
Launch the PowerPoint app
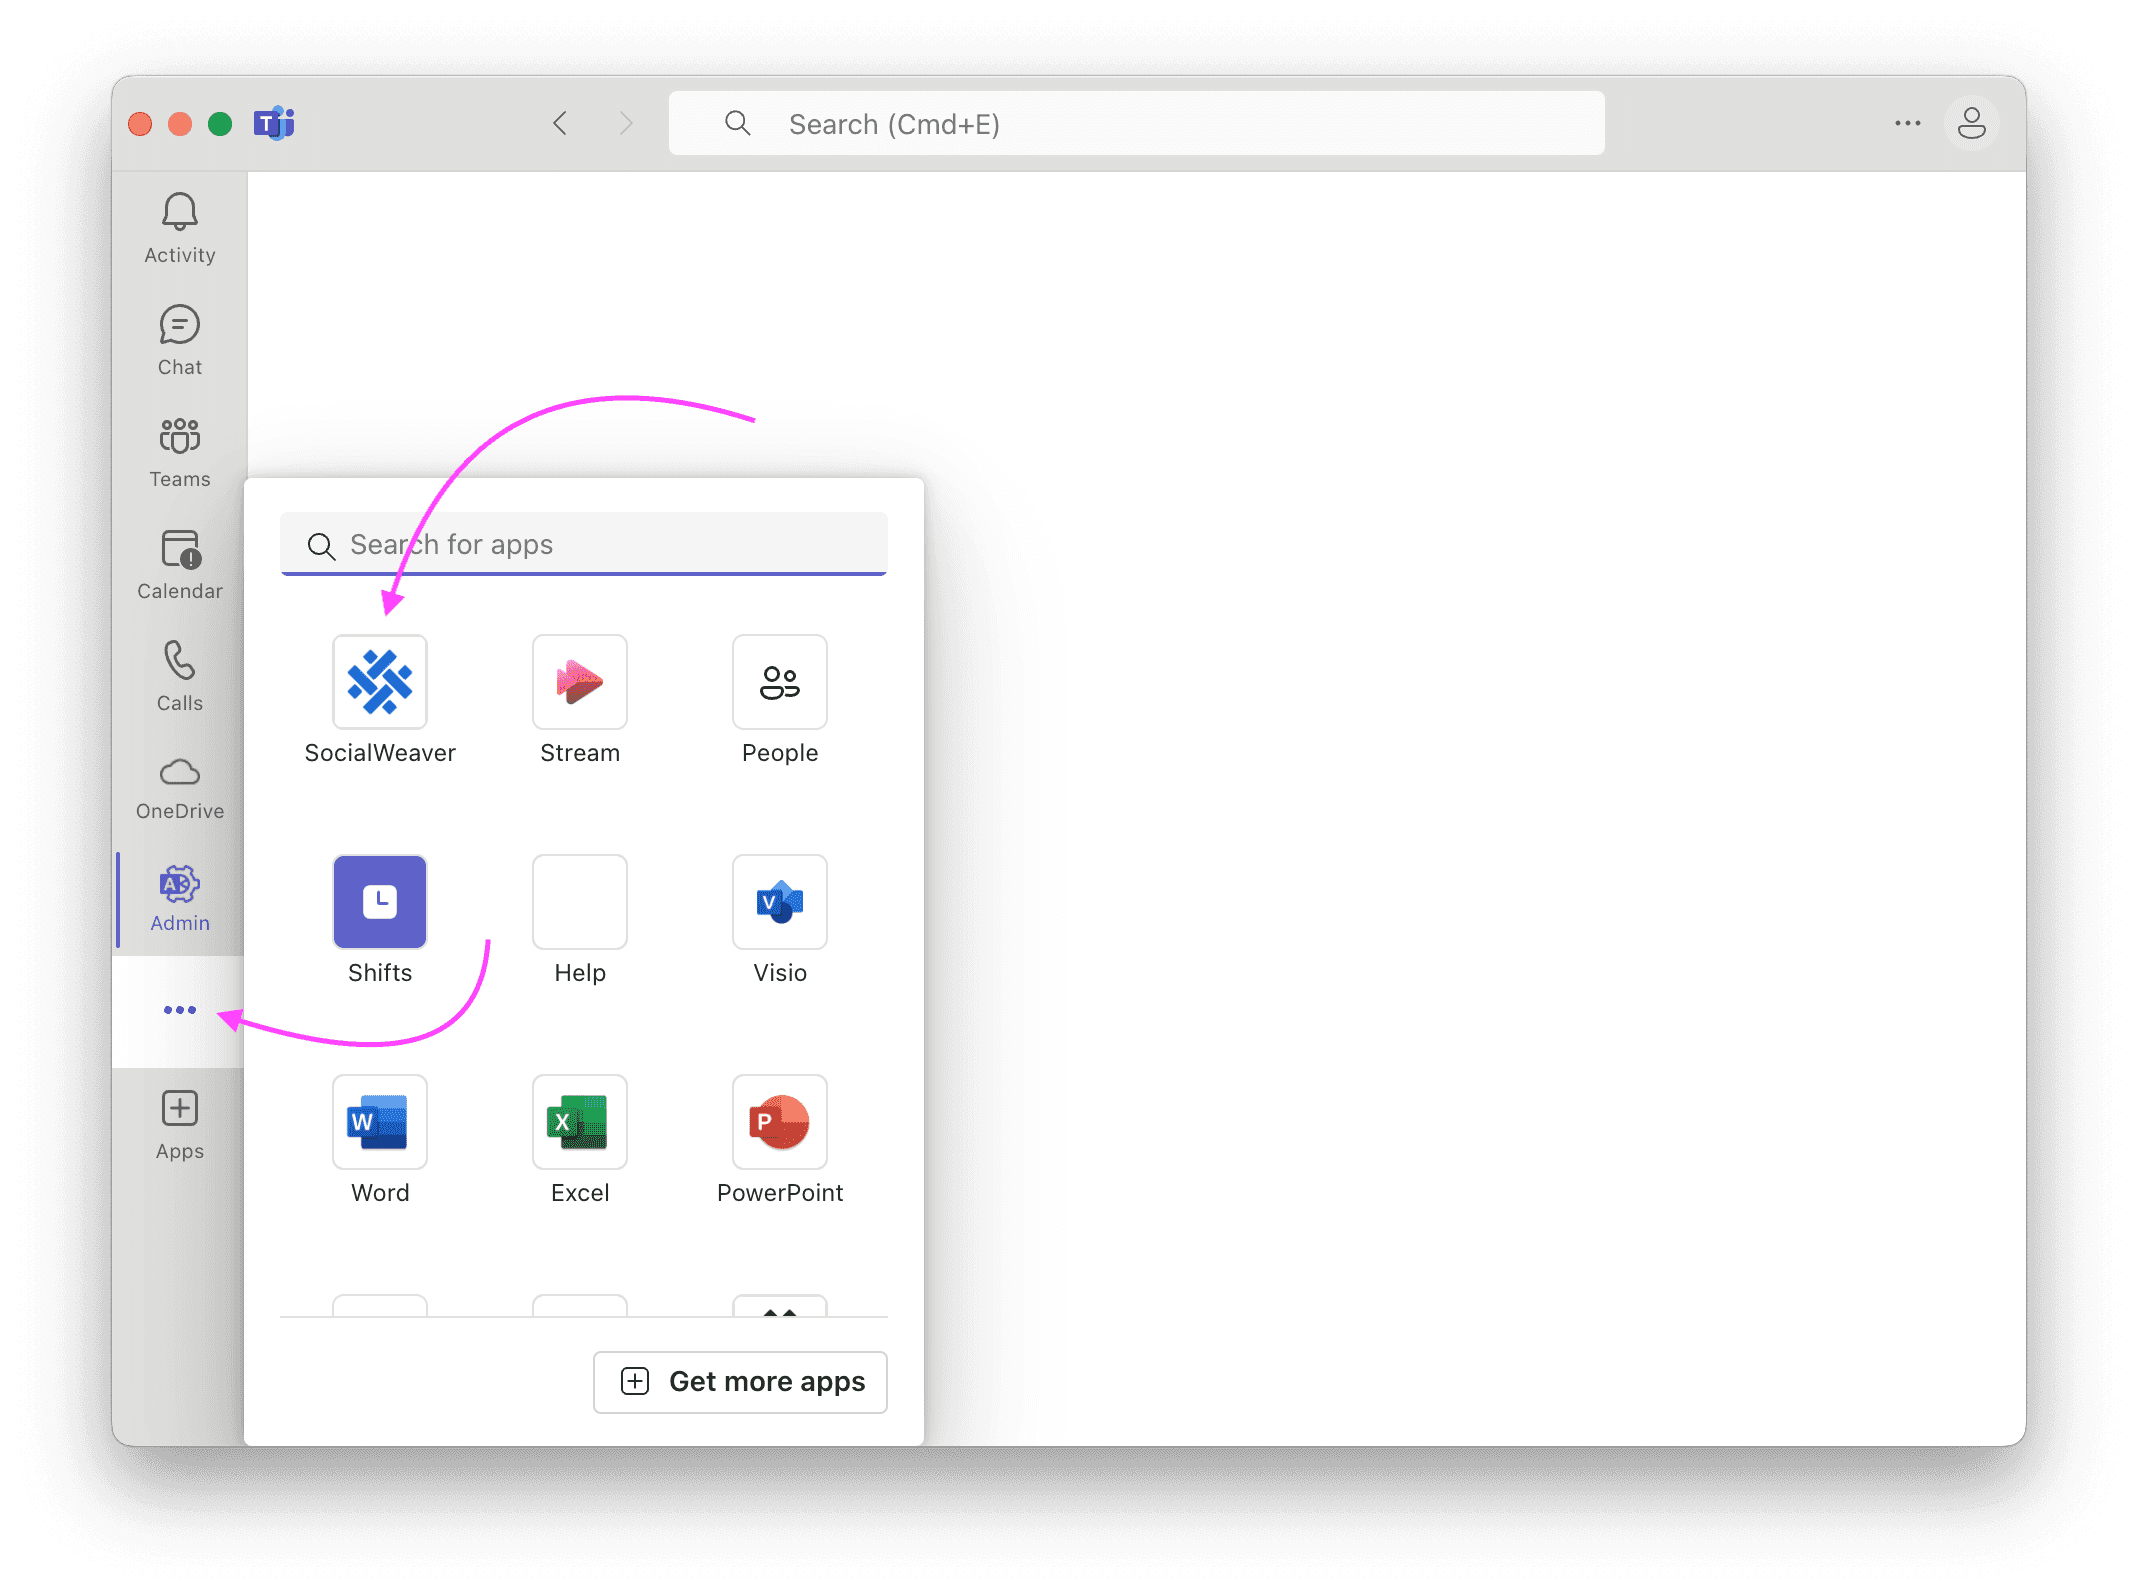pos(780,1140)
